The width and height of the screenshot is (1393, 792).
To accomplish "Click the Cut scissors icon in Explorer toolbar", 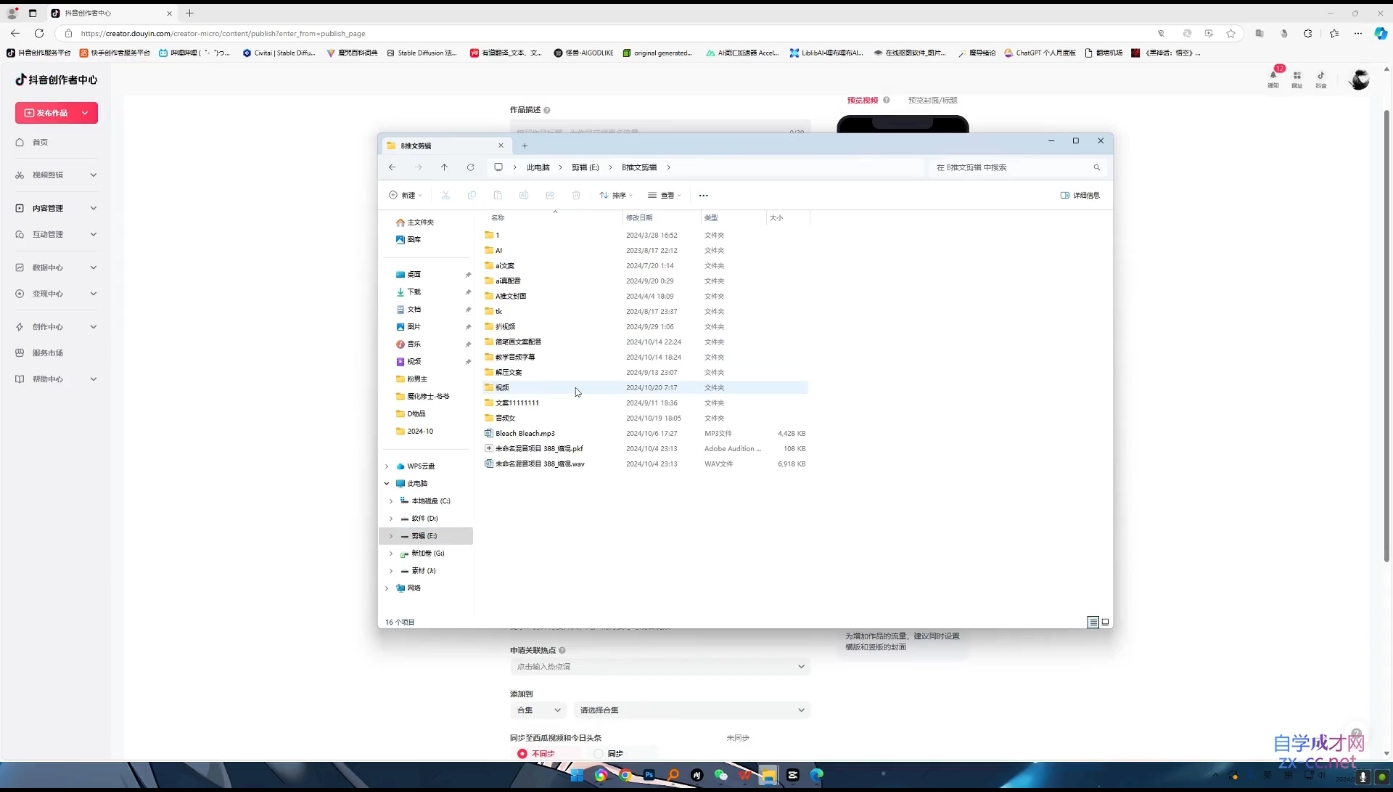I will click(445, 195).
